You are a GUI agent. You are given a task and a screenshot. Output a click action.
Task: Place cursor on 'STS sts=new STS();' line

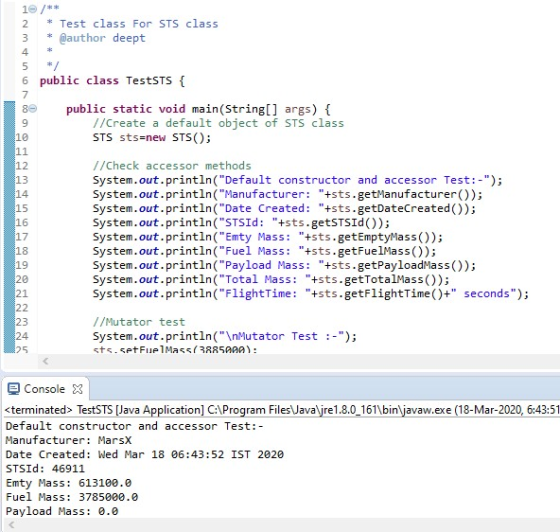(152, 137)
